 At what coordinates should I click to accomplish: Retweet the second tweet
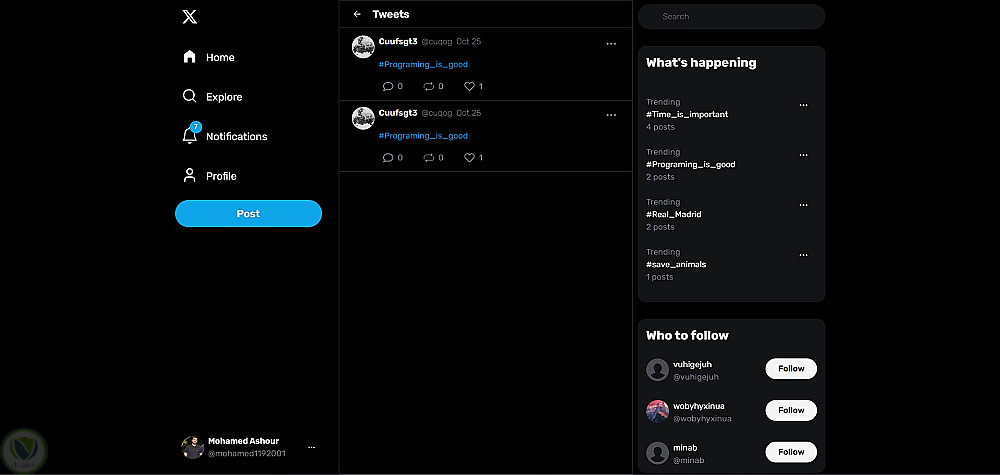click(429, 157)
